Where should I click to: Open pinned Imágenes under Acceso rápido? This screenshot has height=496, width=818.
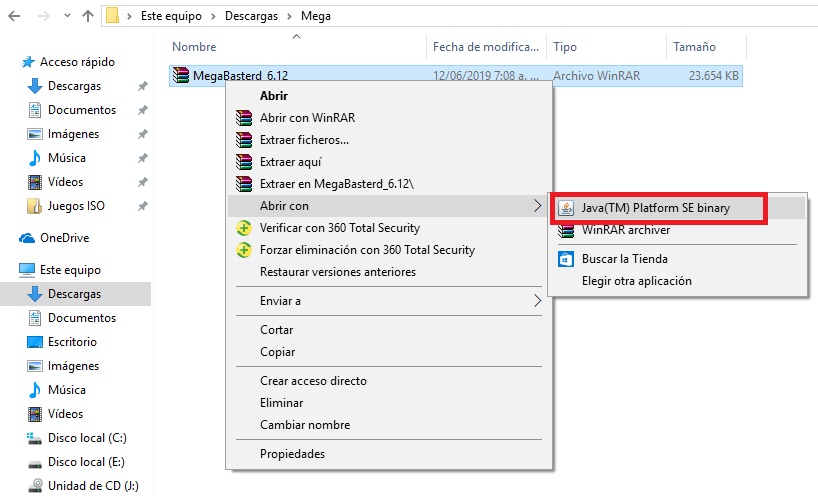(73, 134)
